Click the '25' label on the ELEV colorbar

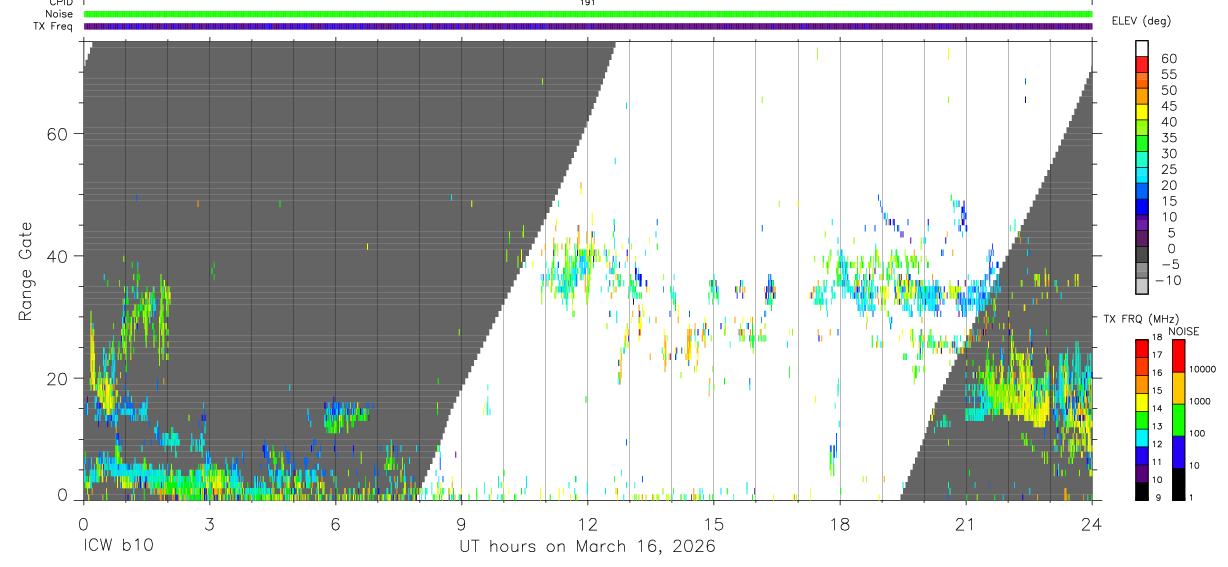1168,169
